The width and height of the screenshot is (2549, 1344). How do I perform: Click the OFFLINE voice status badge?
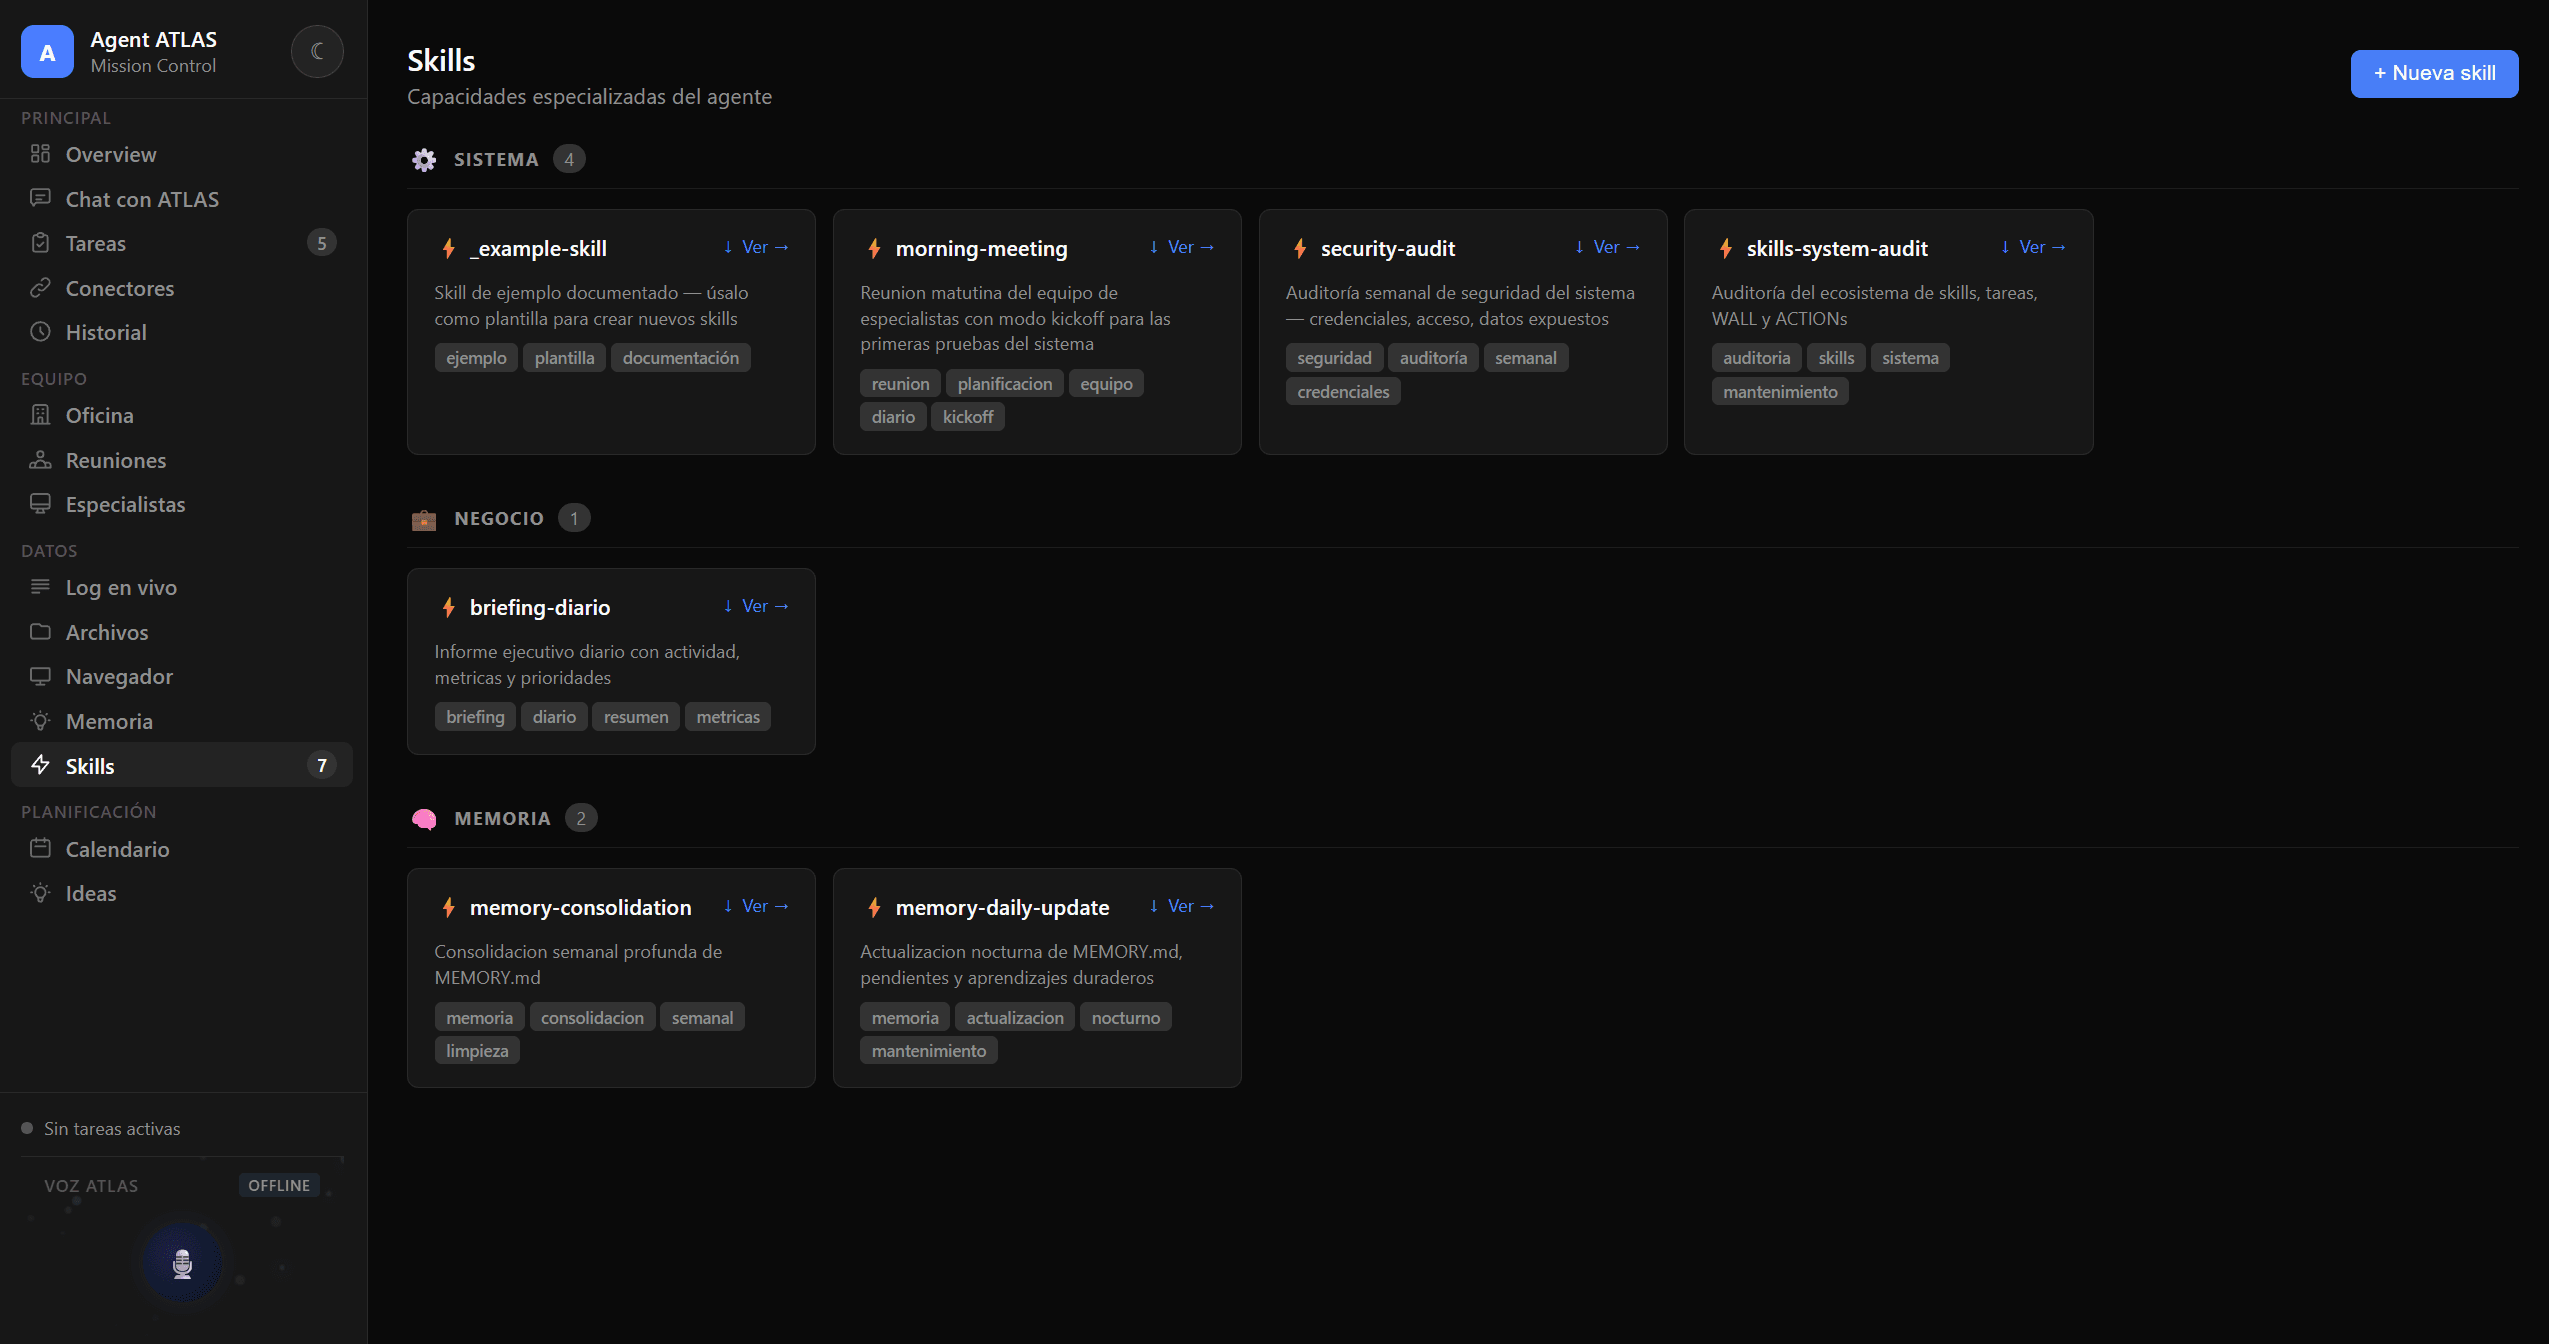(279, 1185)
